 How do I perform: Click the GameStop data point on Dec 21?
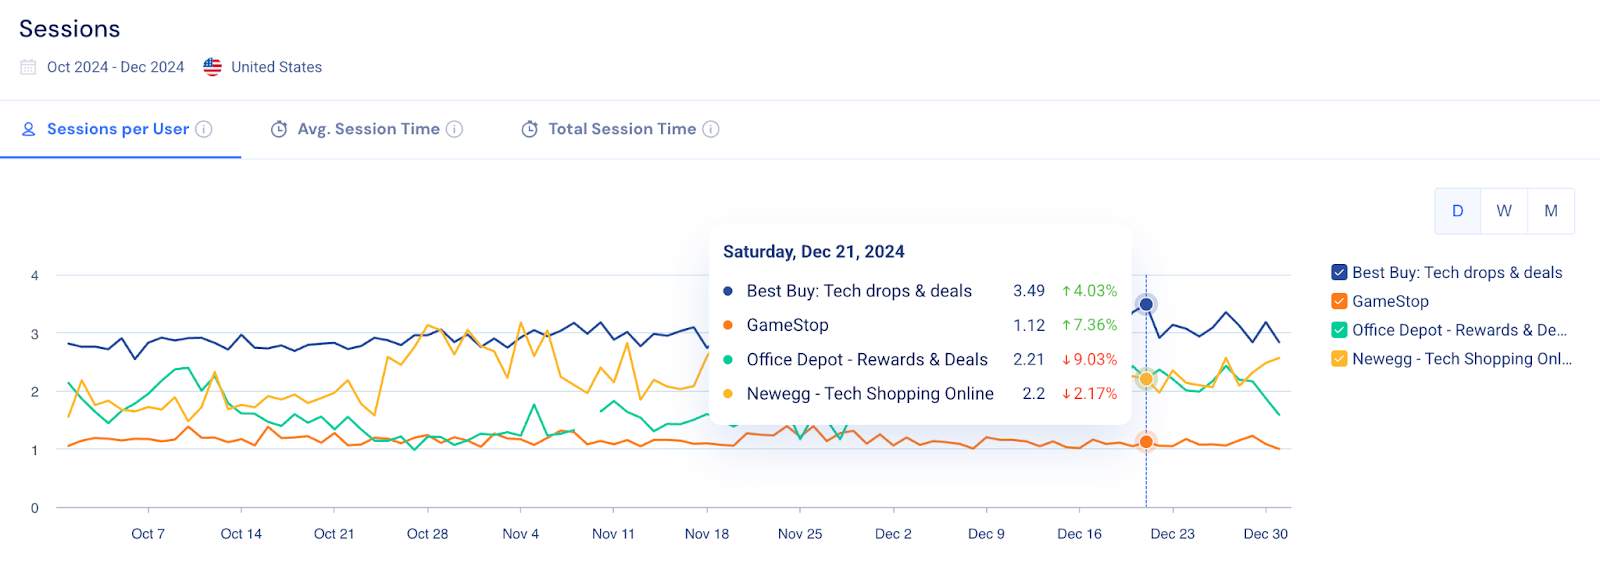1146,442
